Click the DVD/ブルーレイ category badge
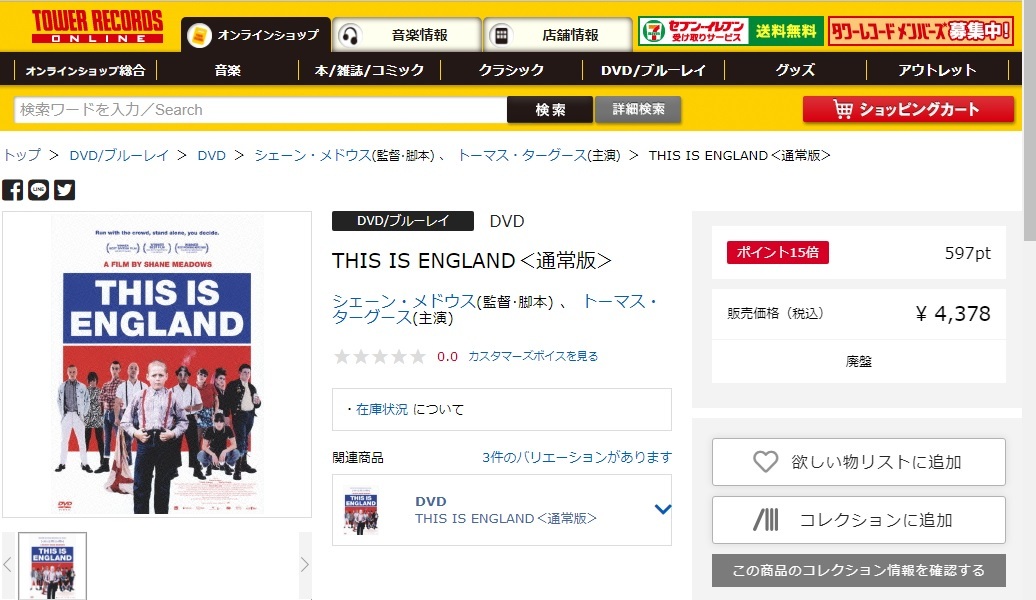The width and height of the screenshot is (1036, 600). click(403, 221)
